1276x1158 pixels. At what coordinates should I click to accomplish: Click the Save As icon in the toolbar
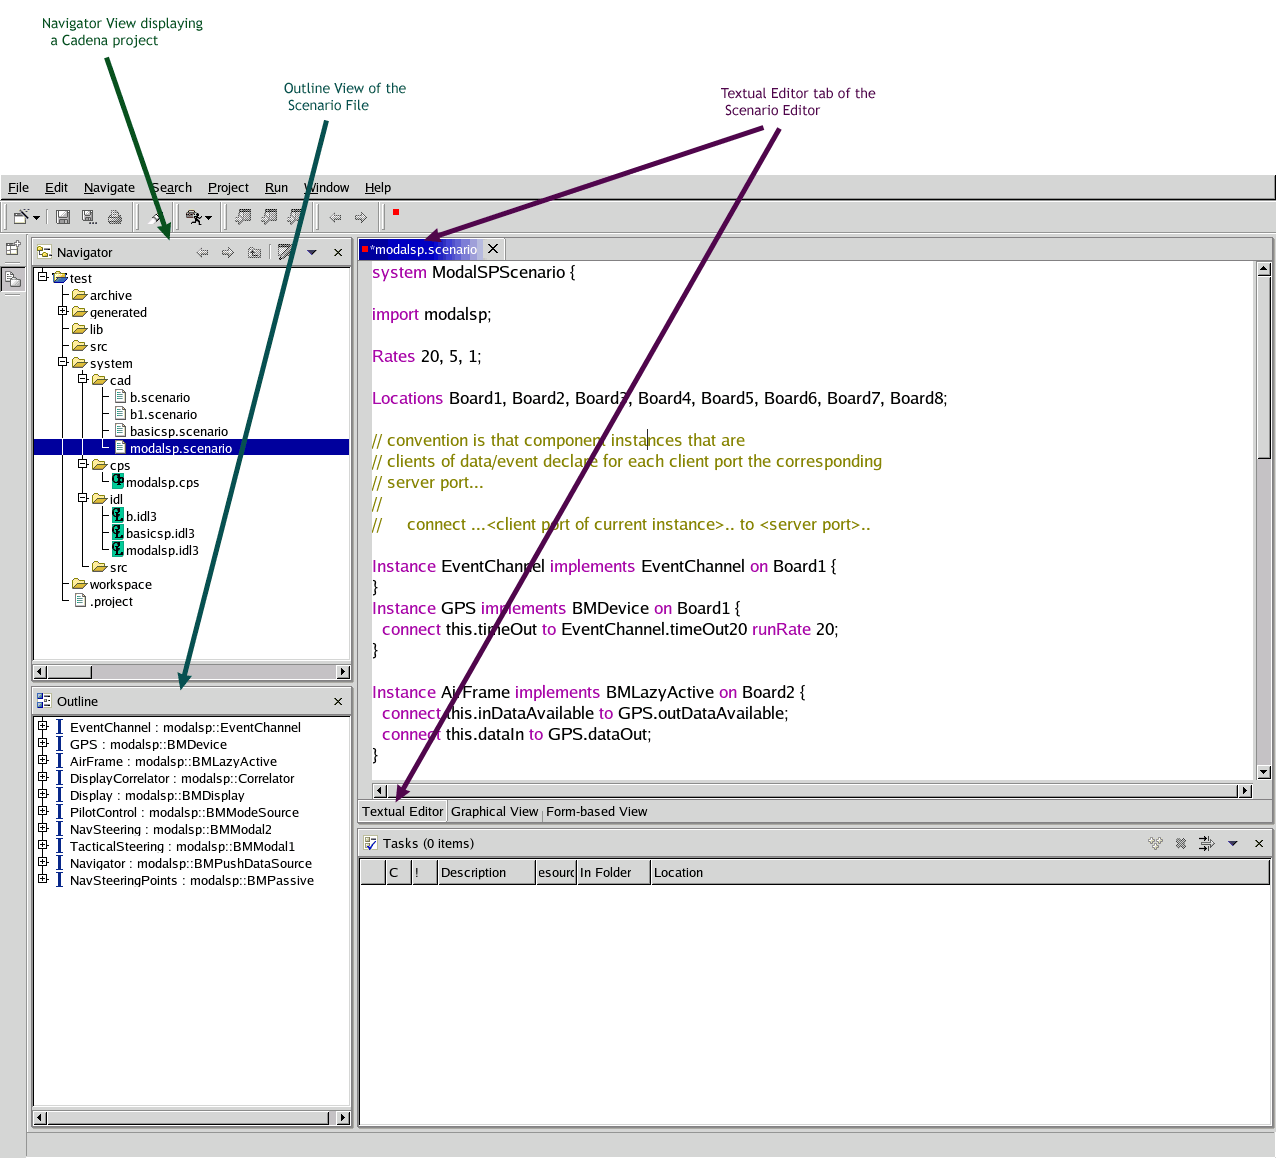click(89, 217)
